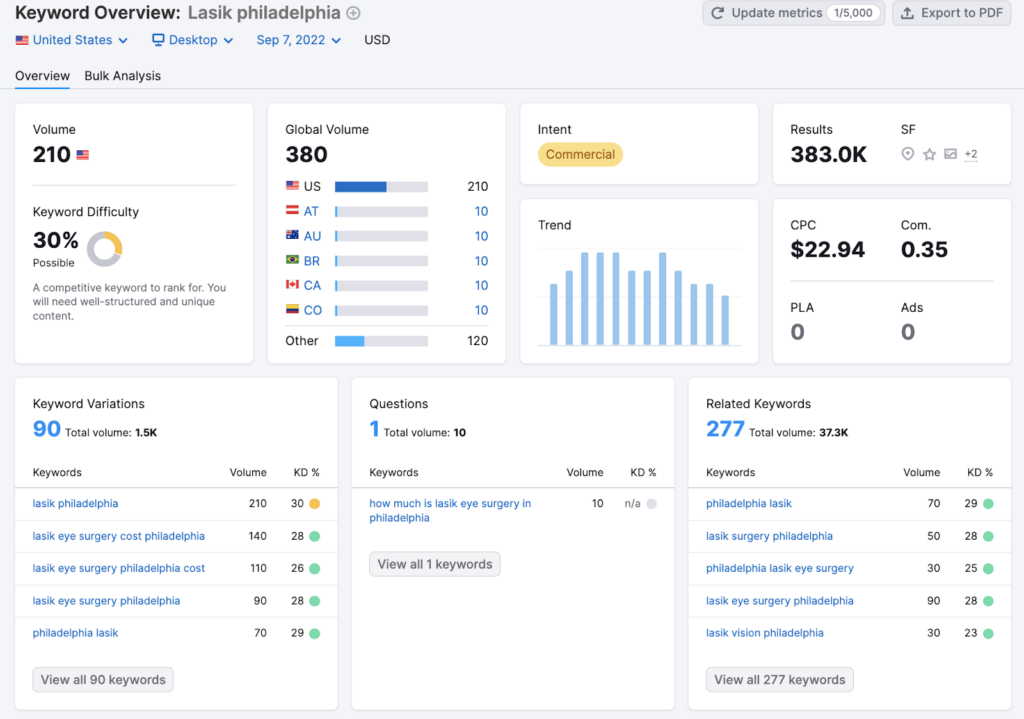Show the +2 additional SERP features
This screenshot has width=1024, height=719.
970,154
